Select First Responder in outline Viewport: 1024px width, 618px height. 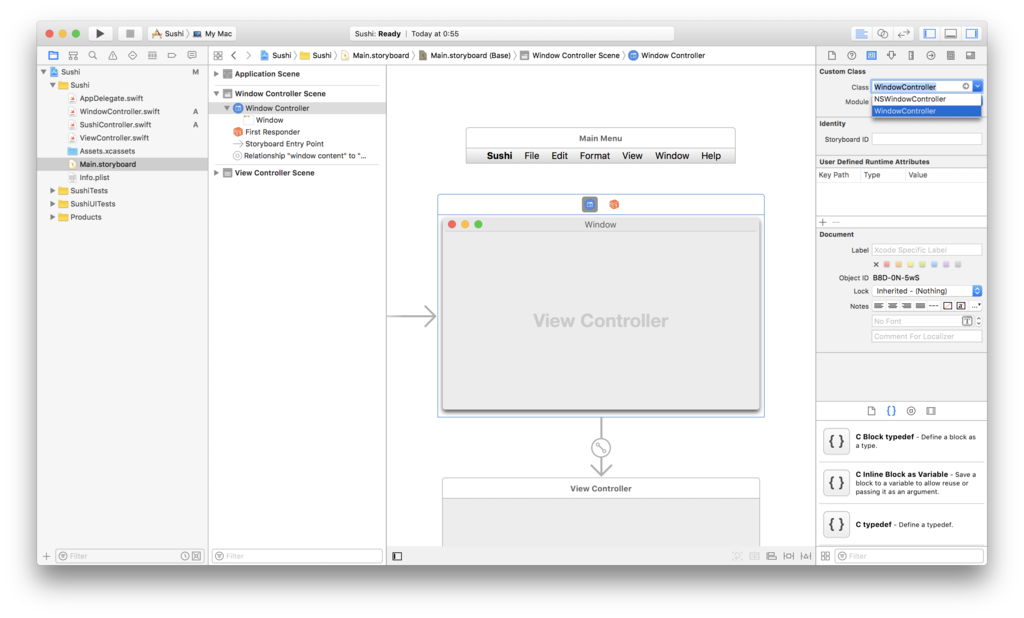tap(272, 132)
